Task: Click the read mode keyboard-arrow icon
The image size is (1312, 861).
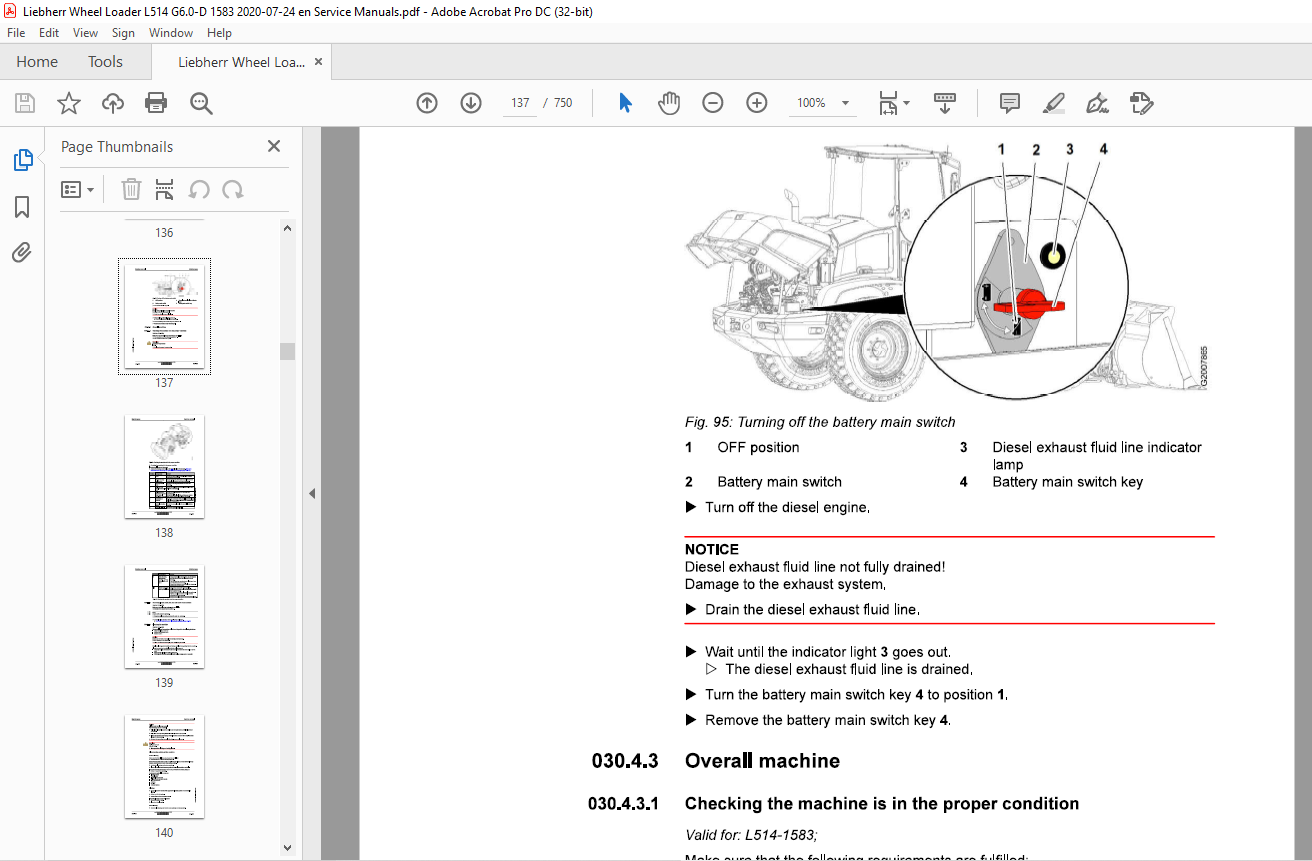Action: click(x=945, y=103)
